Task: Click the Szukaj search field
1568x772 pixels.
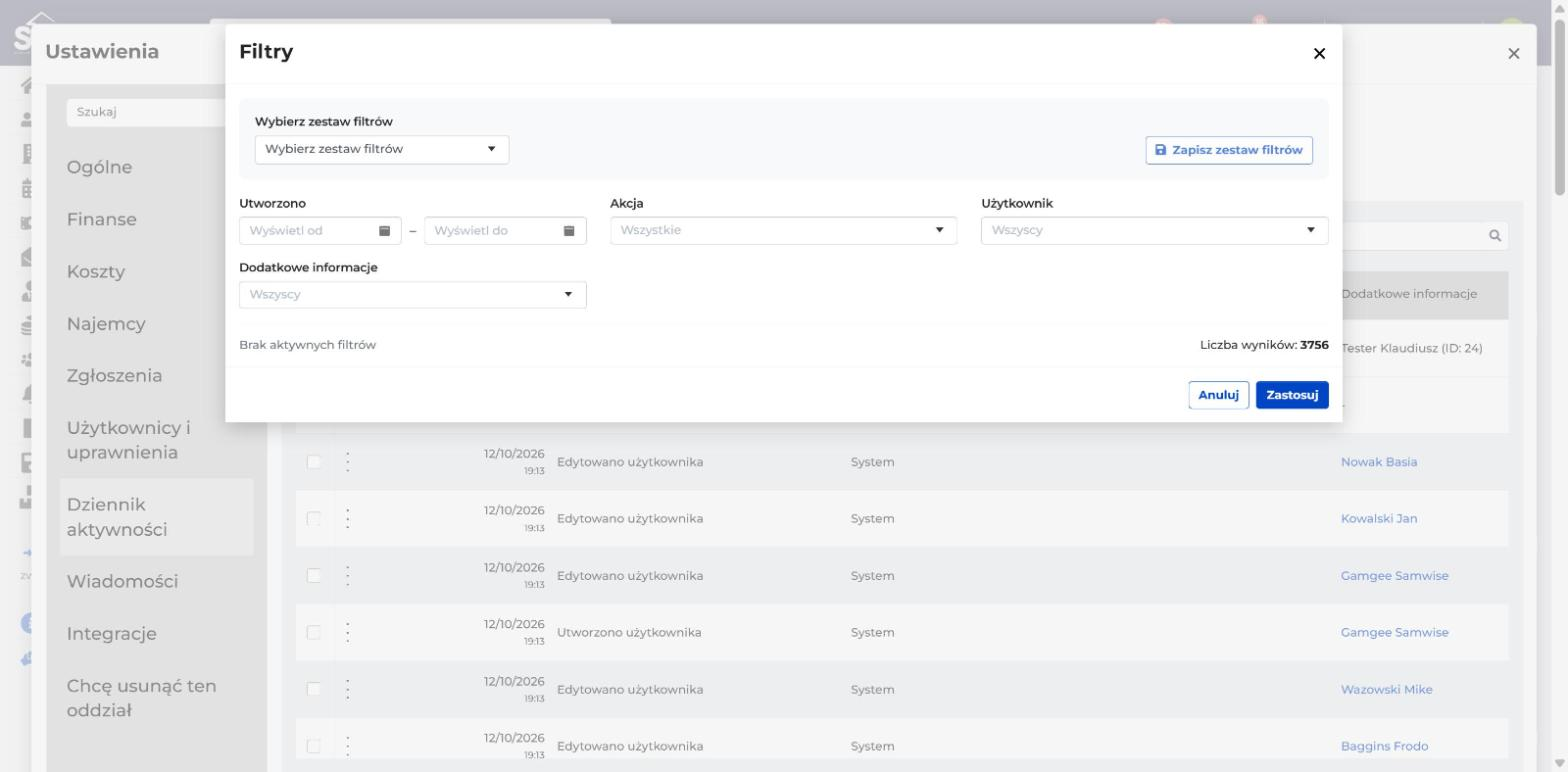Action: tap(146, 112)
